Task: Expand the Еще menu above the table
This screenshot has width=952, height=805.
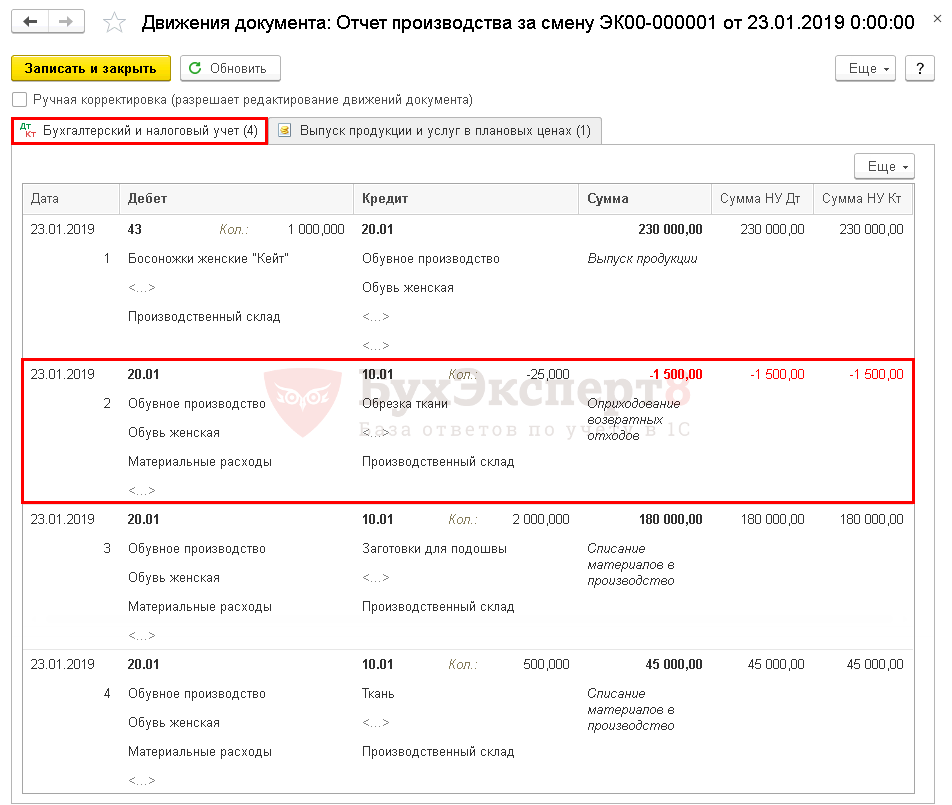Action: click(884, 167)
